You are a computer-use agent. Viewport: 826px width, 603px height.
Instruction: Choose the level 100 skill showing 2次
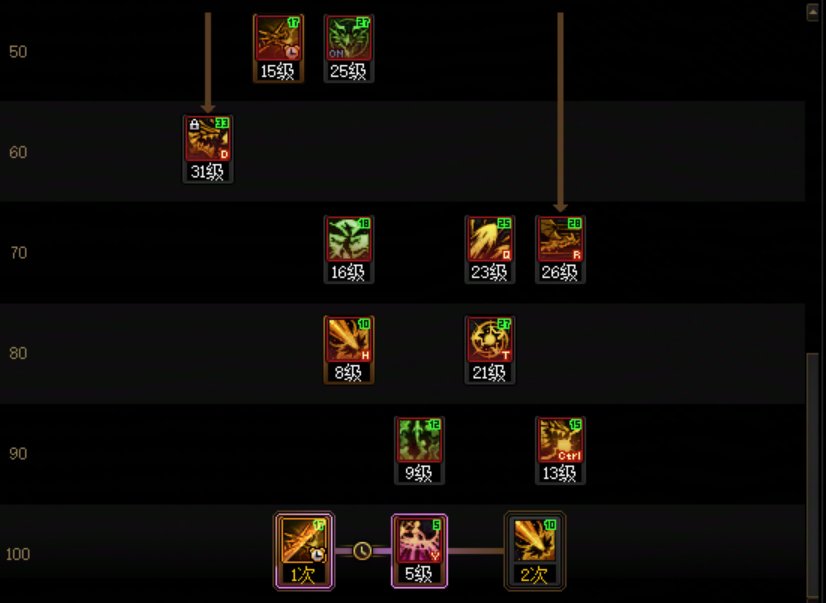point(535,551)
